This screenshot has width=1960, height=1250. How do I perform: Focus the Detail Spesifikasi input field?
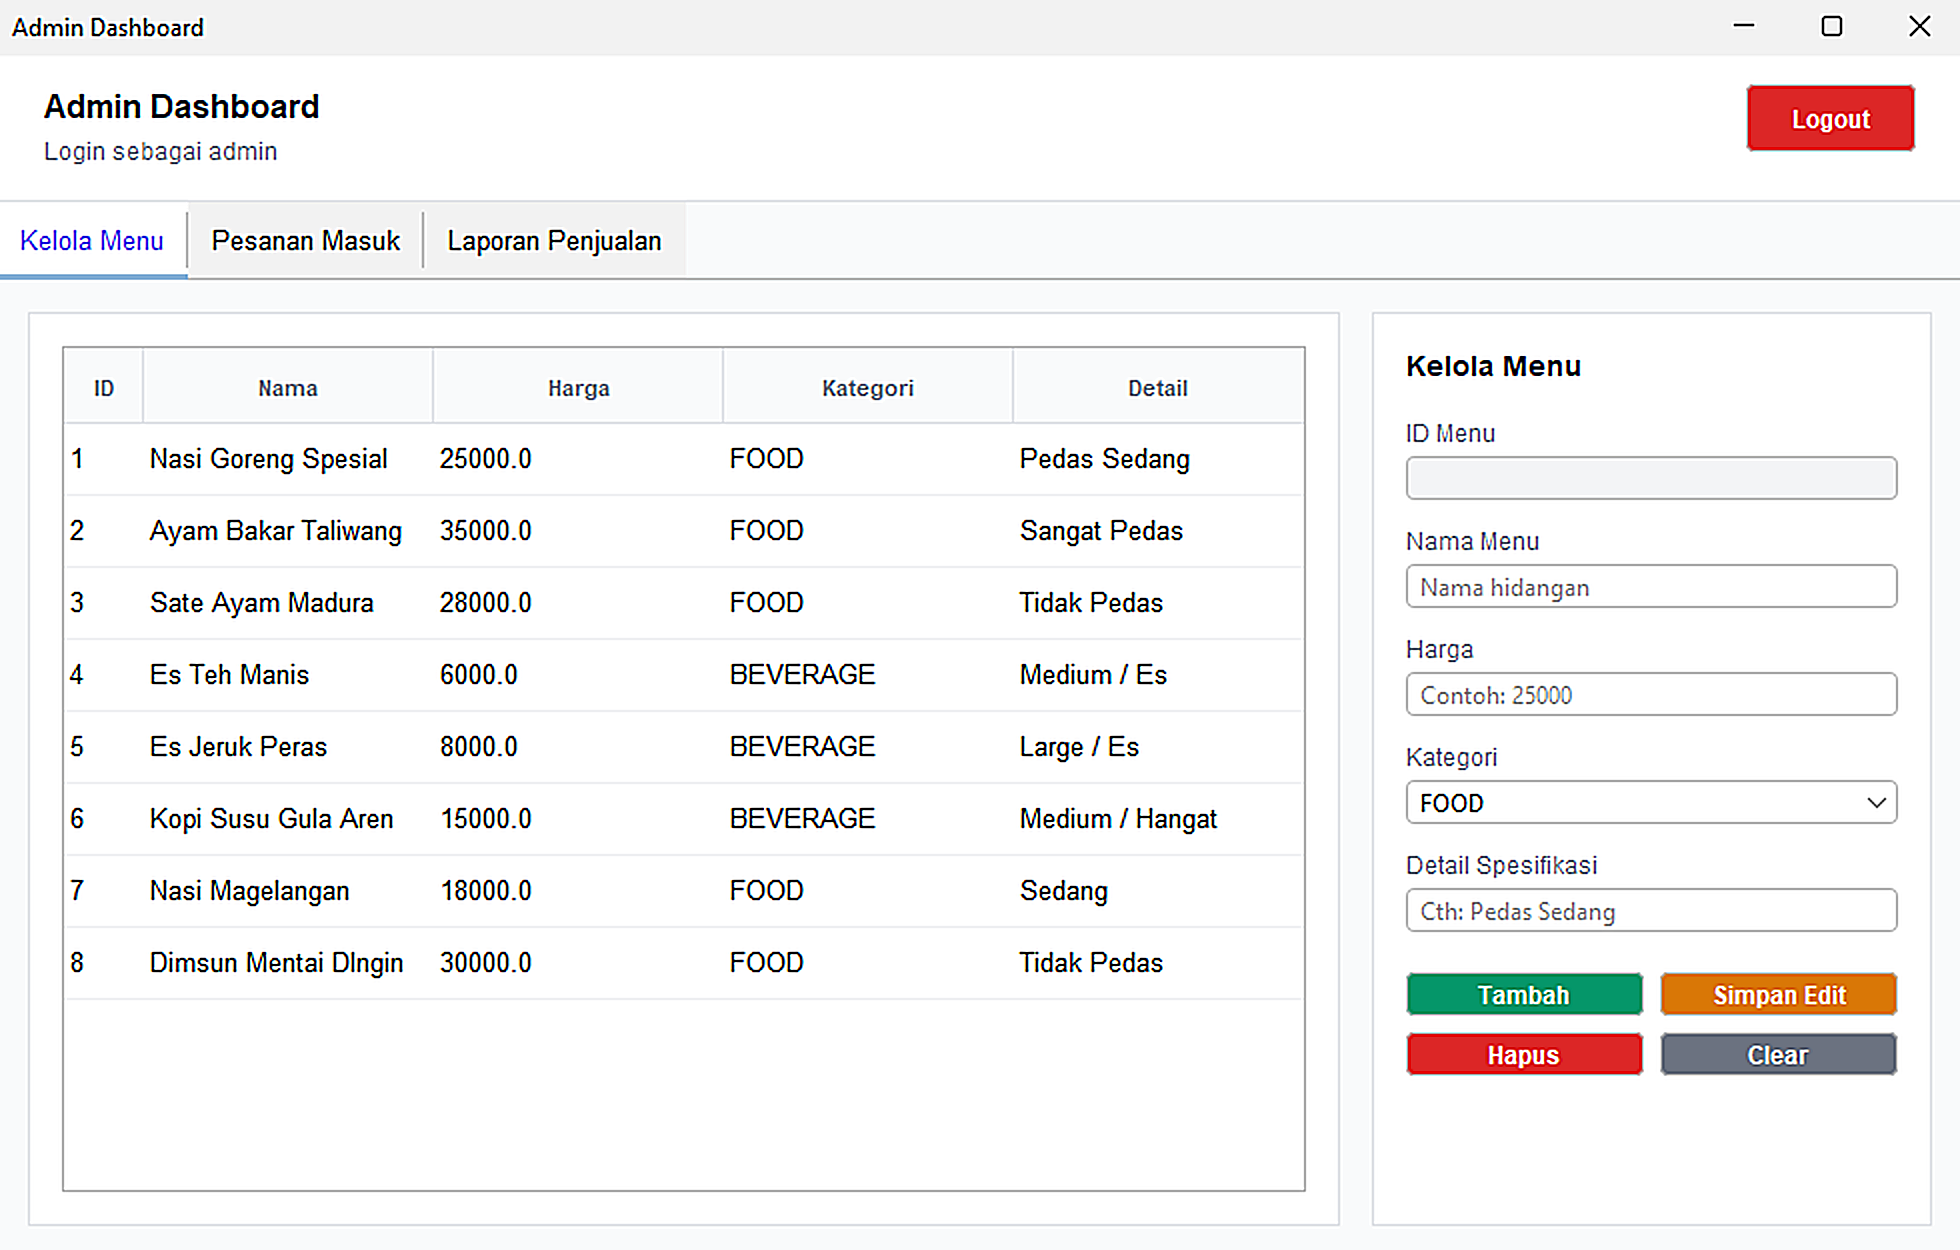pos(1651,911)
